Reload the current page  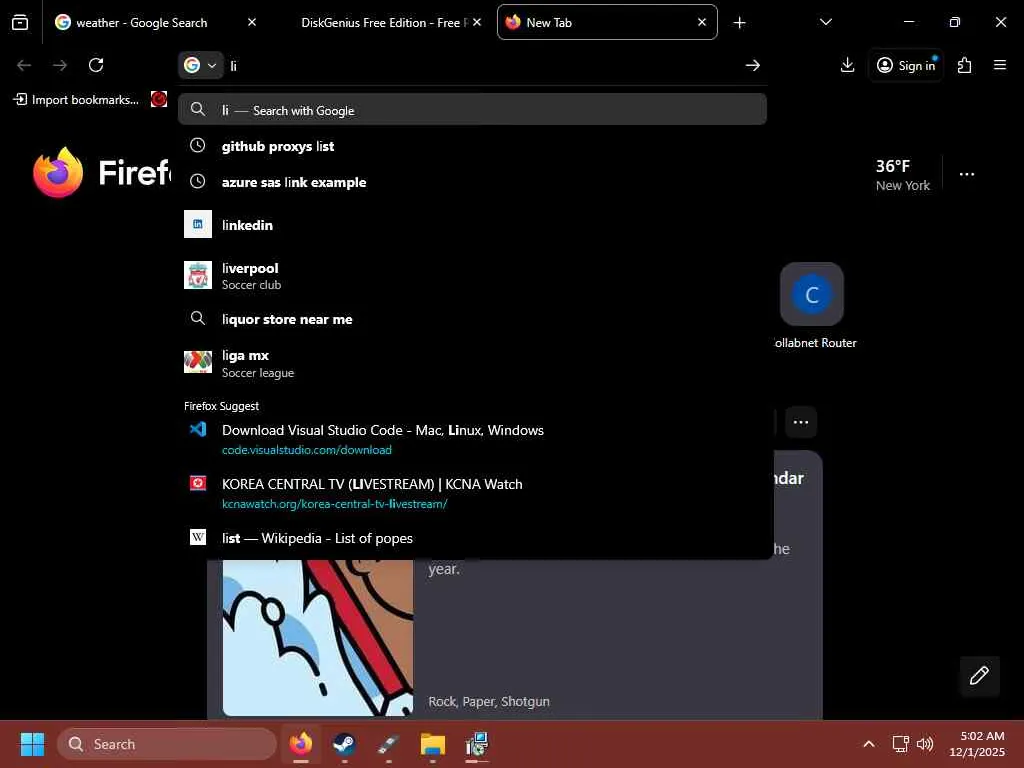[x=96, y=65]
